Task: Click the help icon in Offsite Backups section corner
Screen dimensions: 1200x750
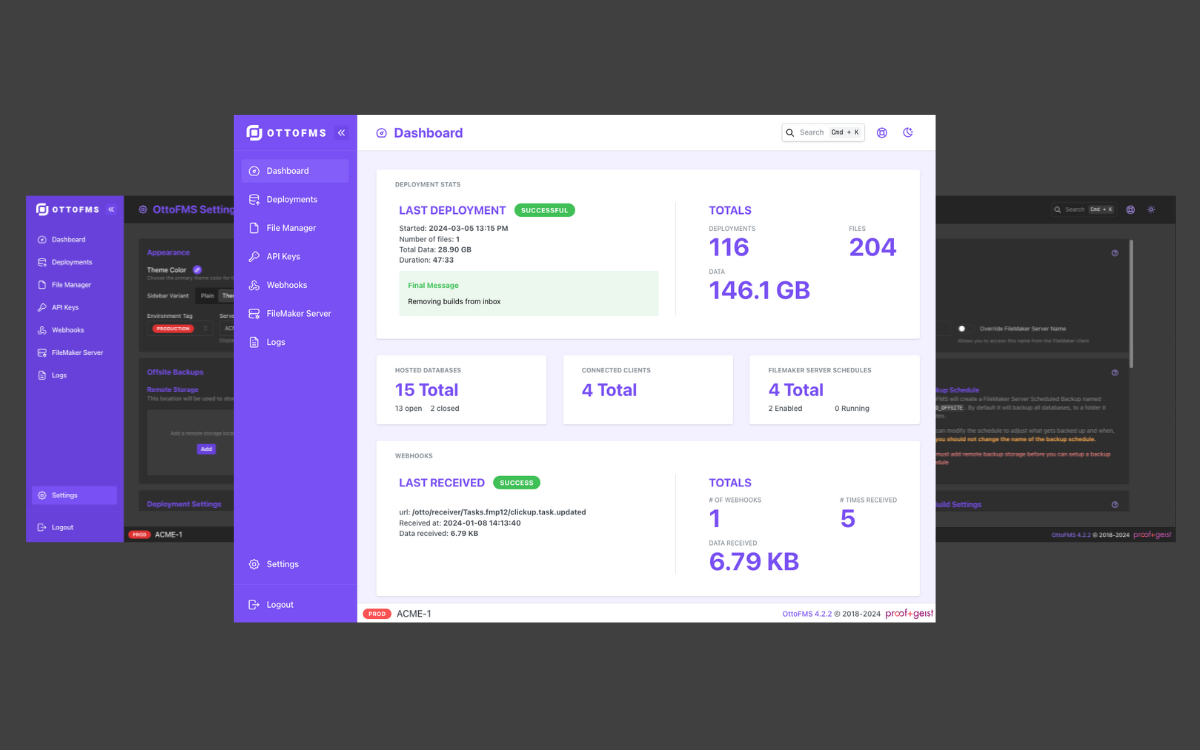Action: pyautogui.click(x=1115, y=372)
